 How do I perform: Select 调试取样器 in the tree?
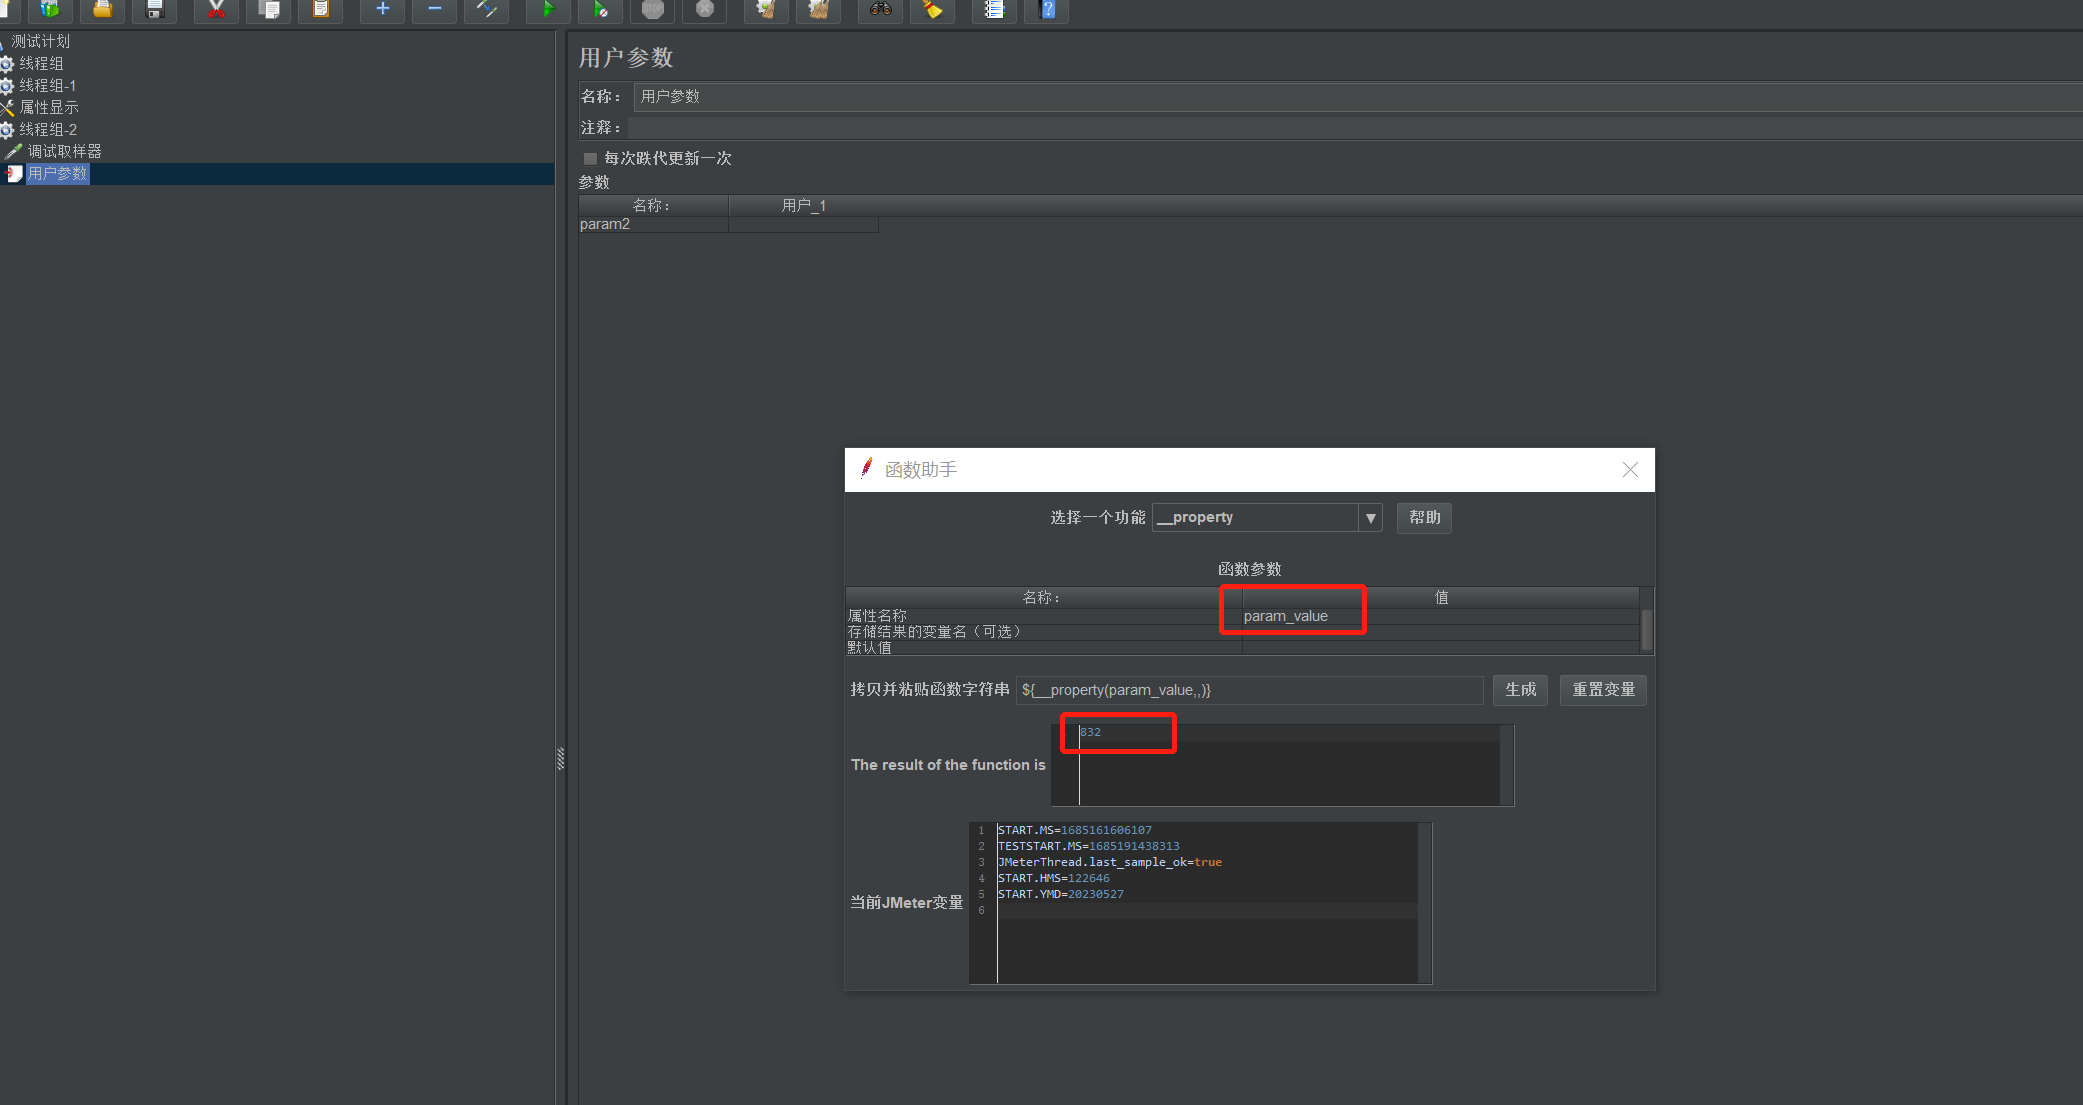pos(64,152)
